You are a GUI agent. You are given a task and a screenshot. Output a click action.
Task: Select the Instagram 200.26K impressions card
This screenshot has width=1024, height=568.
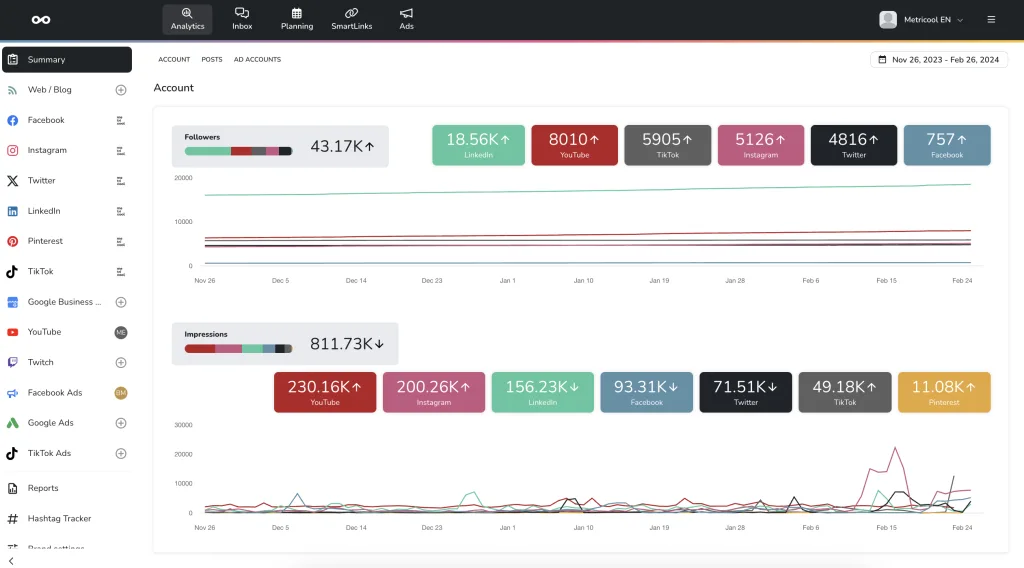pyautogui.click(x=434, y=392)
